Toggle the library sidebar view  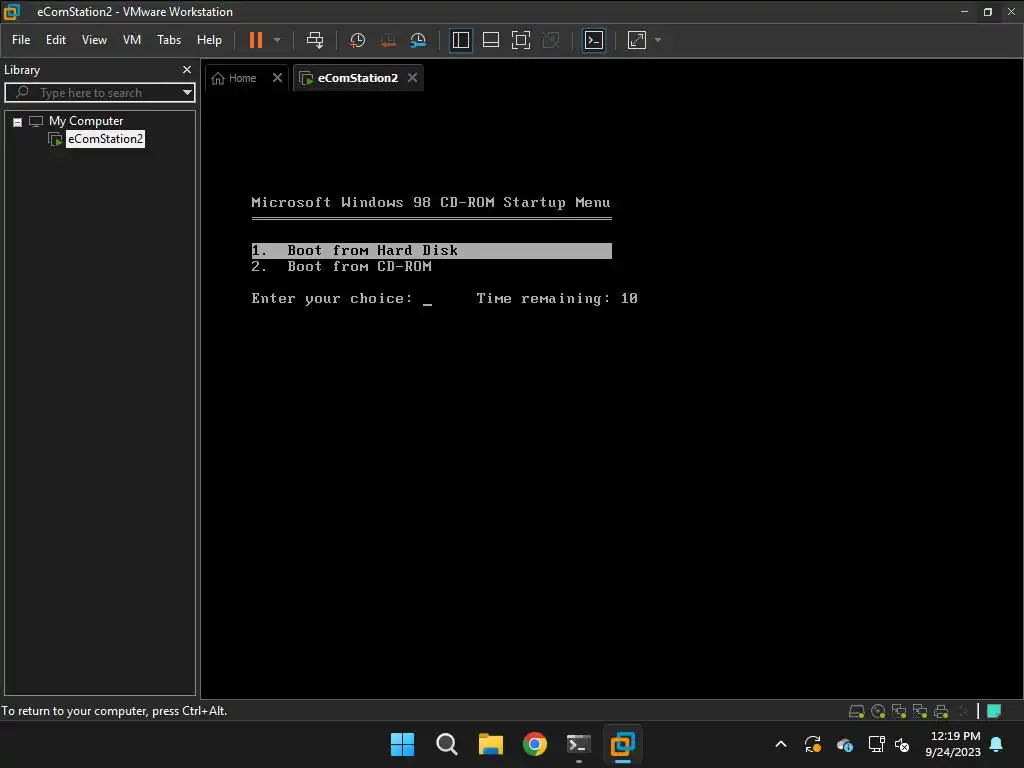coord(461,40)
